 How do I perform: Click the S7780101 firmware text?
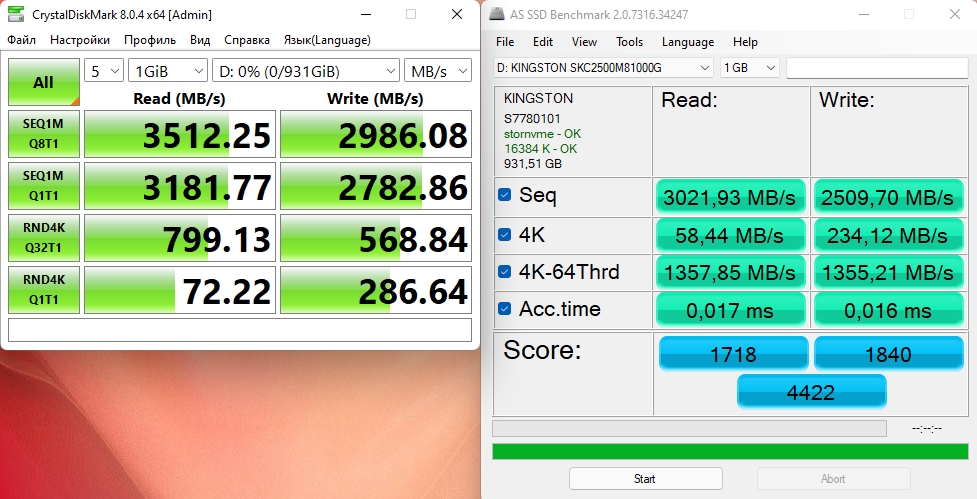point(532,118)
